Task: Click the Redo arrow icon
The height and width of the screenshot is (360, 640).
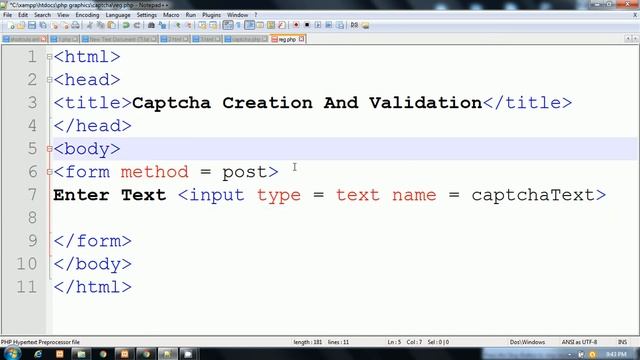Action: pos(137,25)
